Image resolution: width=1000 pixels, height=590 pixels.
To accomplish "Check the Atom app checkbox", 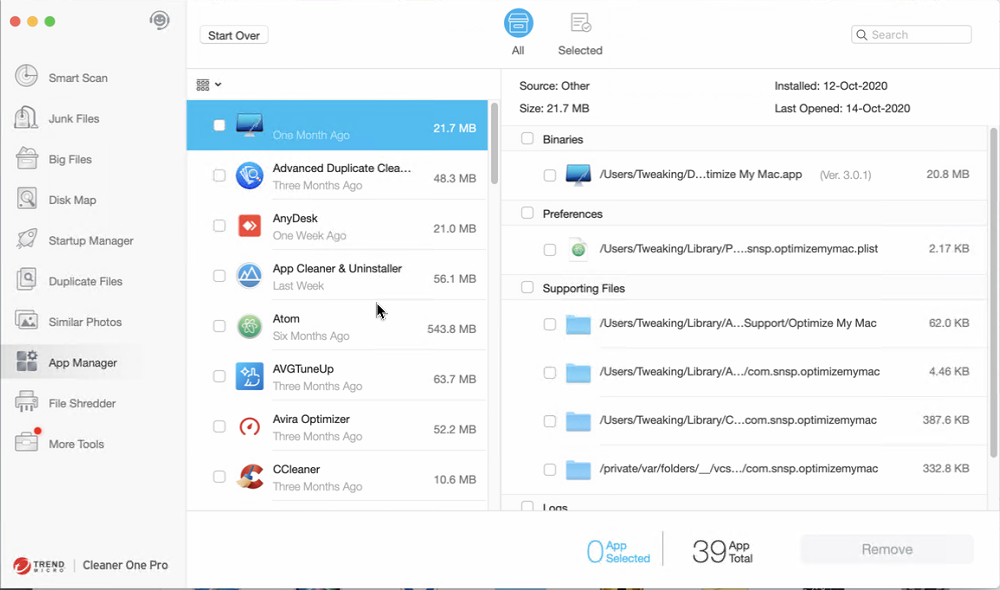I will (219, 326).
